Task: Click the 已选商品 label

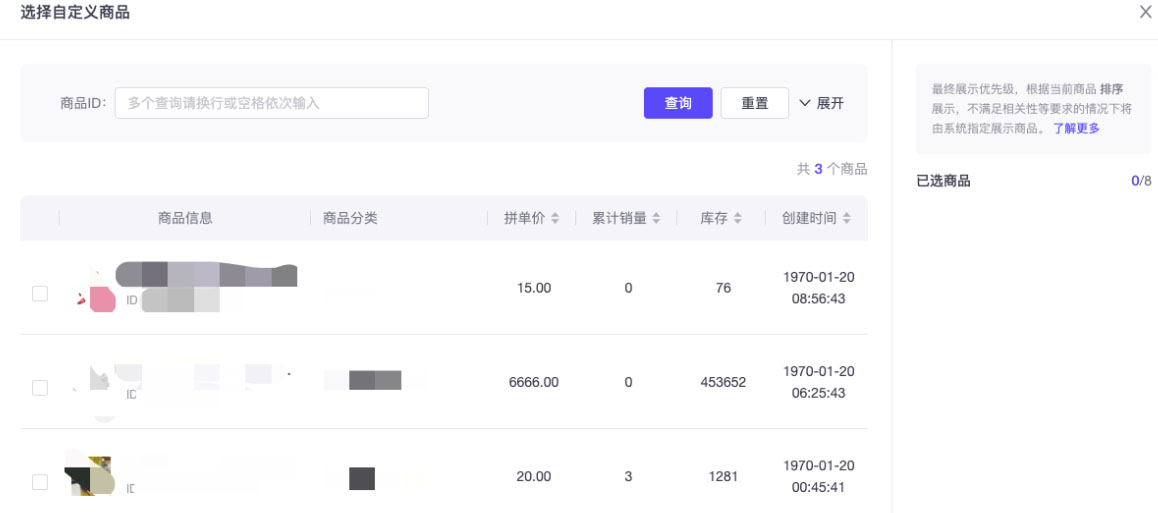Action: 943,181
